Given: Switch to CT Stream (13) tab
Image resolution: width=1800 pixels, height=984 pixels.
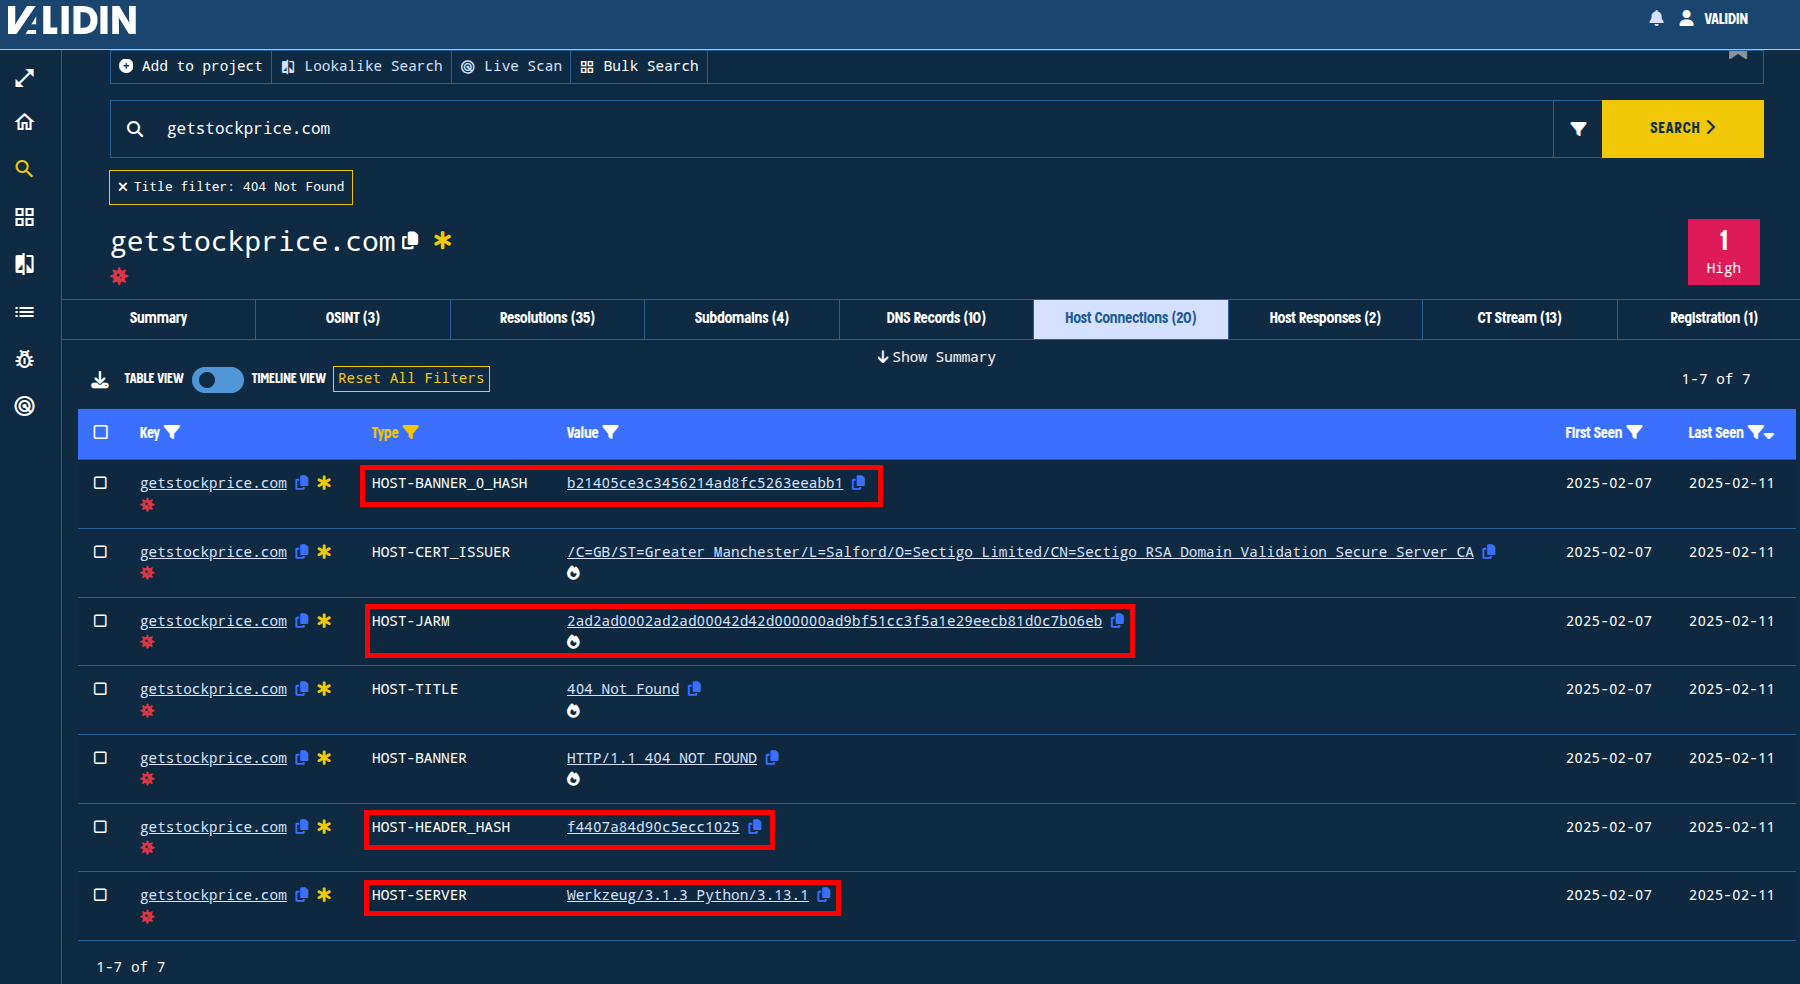Looking at the screenshot, I should pyautogui.click(x=1519, y=318).
